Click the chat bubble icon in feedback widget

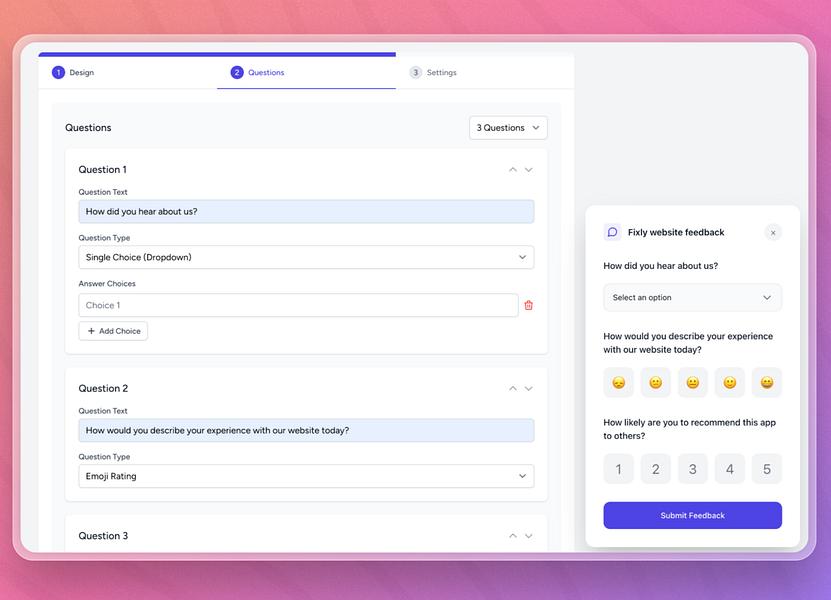(612, 232)
